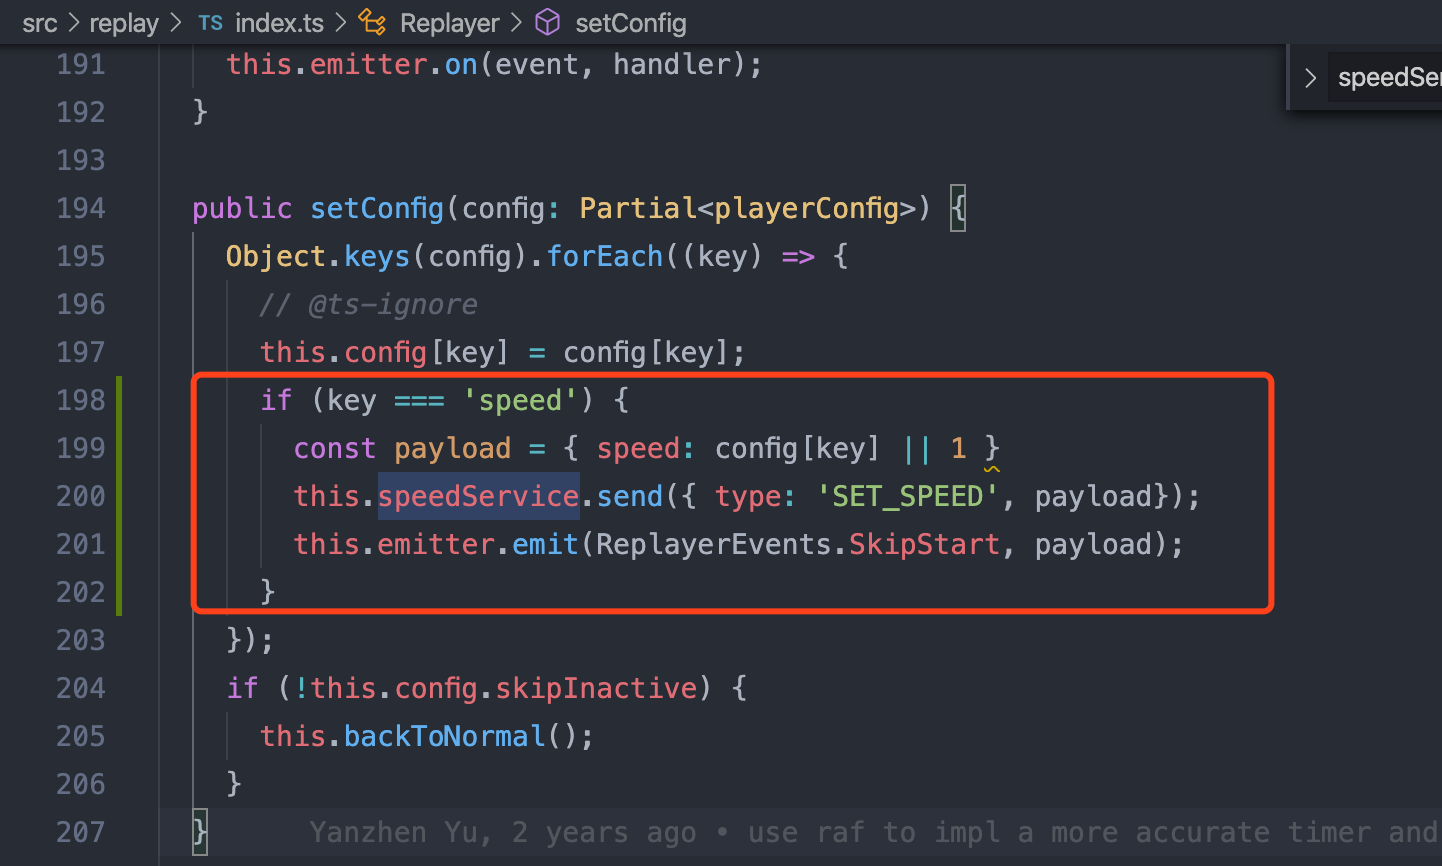
Task: Click line number 198 in the gutter
Action: pyautogui.click(x=80, y=399)
